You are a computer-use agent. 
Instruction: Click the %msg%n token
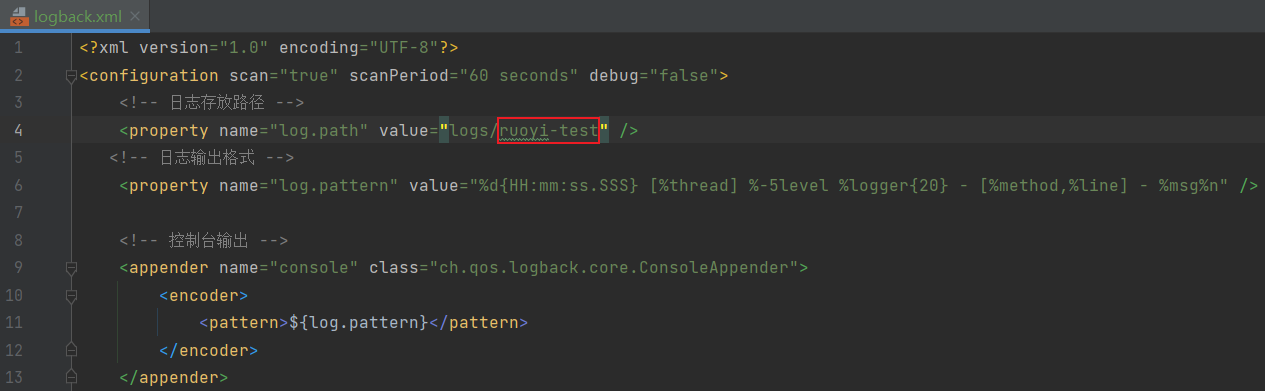point(1194,185)
